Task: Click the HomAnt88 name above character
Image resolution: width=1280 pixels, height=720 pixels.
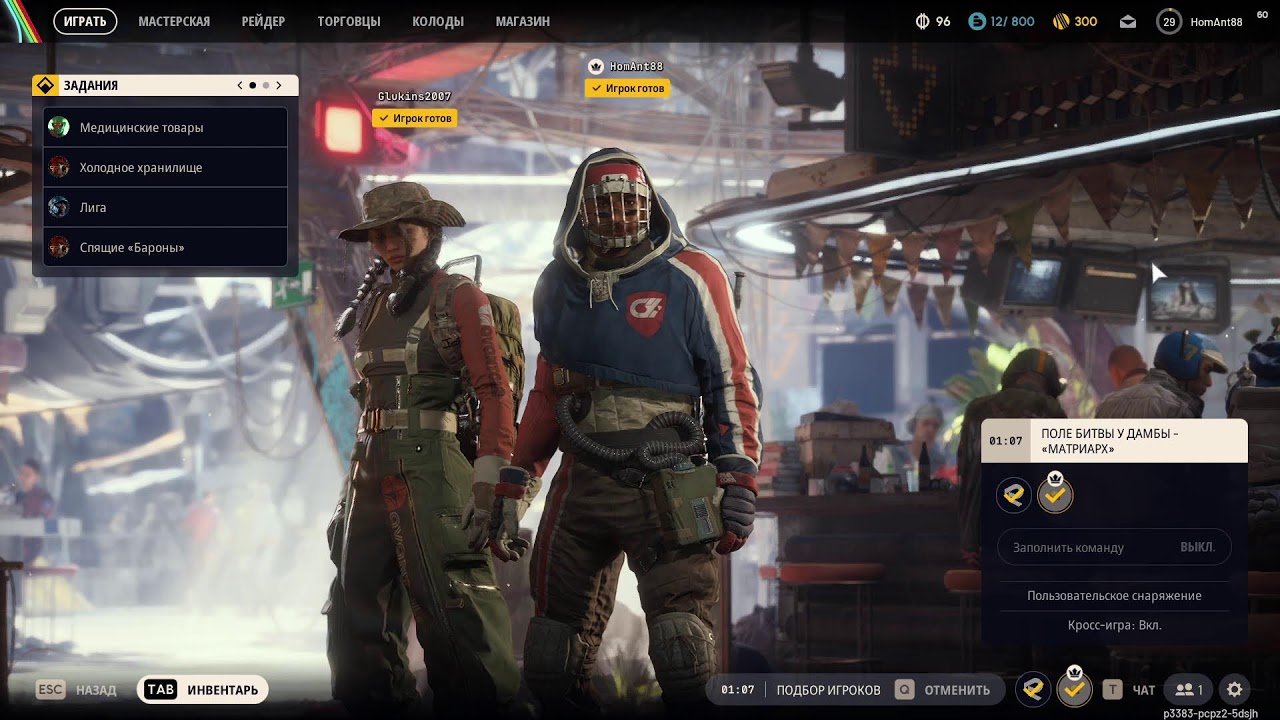Action: pyautogui.click(x=636, y=66)
